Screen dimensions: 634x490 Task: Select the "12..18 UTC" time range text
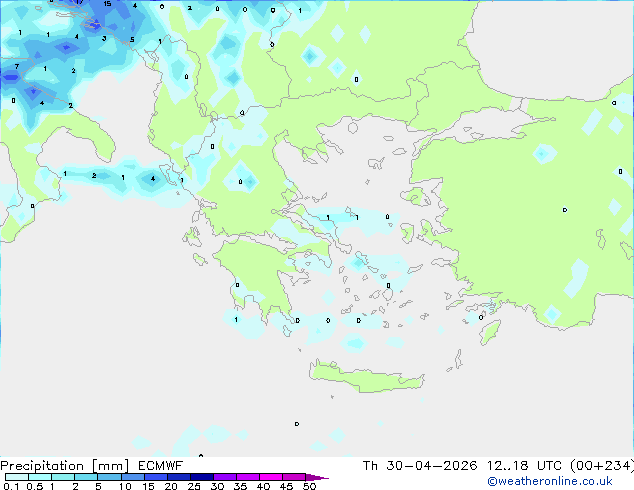click(524, 466)
